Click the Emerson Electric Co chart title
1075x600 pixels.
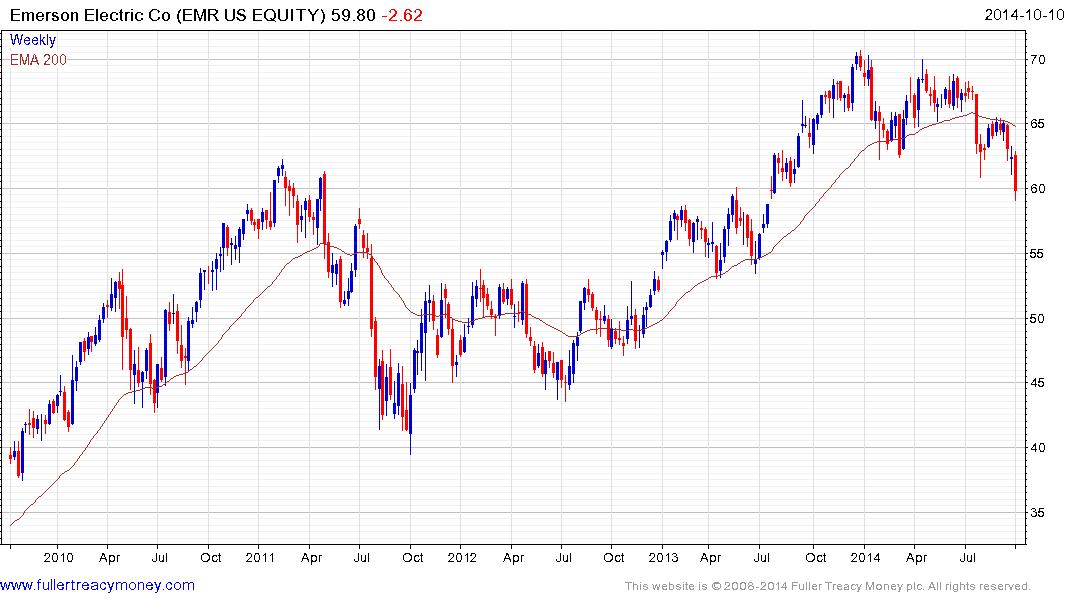(168, 15)
